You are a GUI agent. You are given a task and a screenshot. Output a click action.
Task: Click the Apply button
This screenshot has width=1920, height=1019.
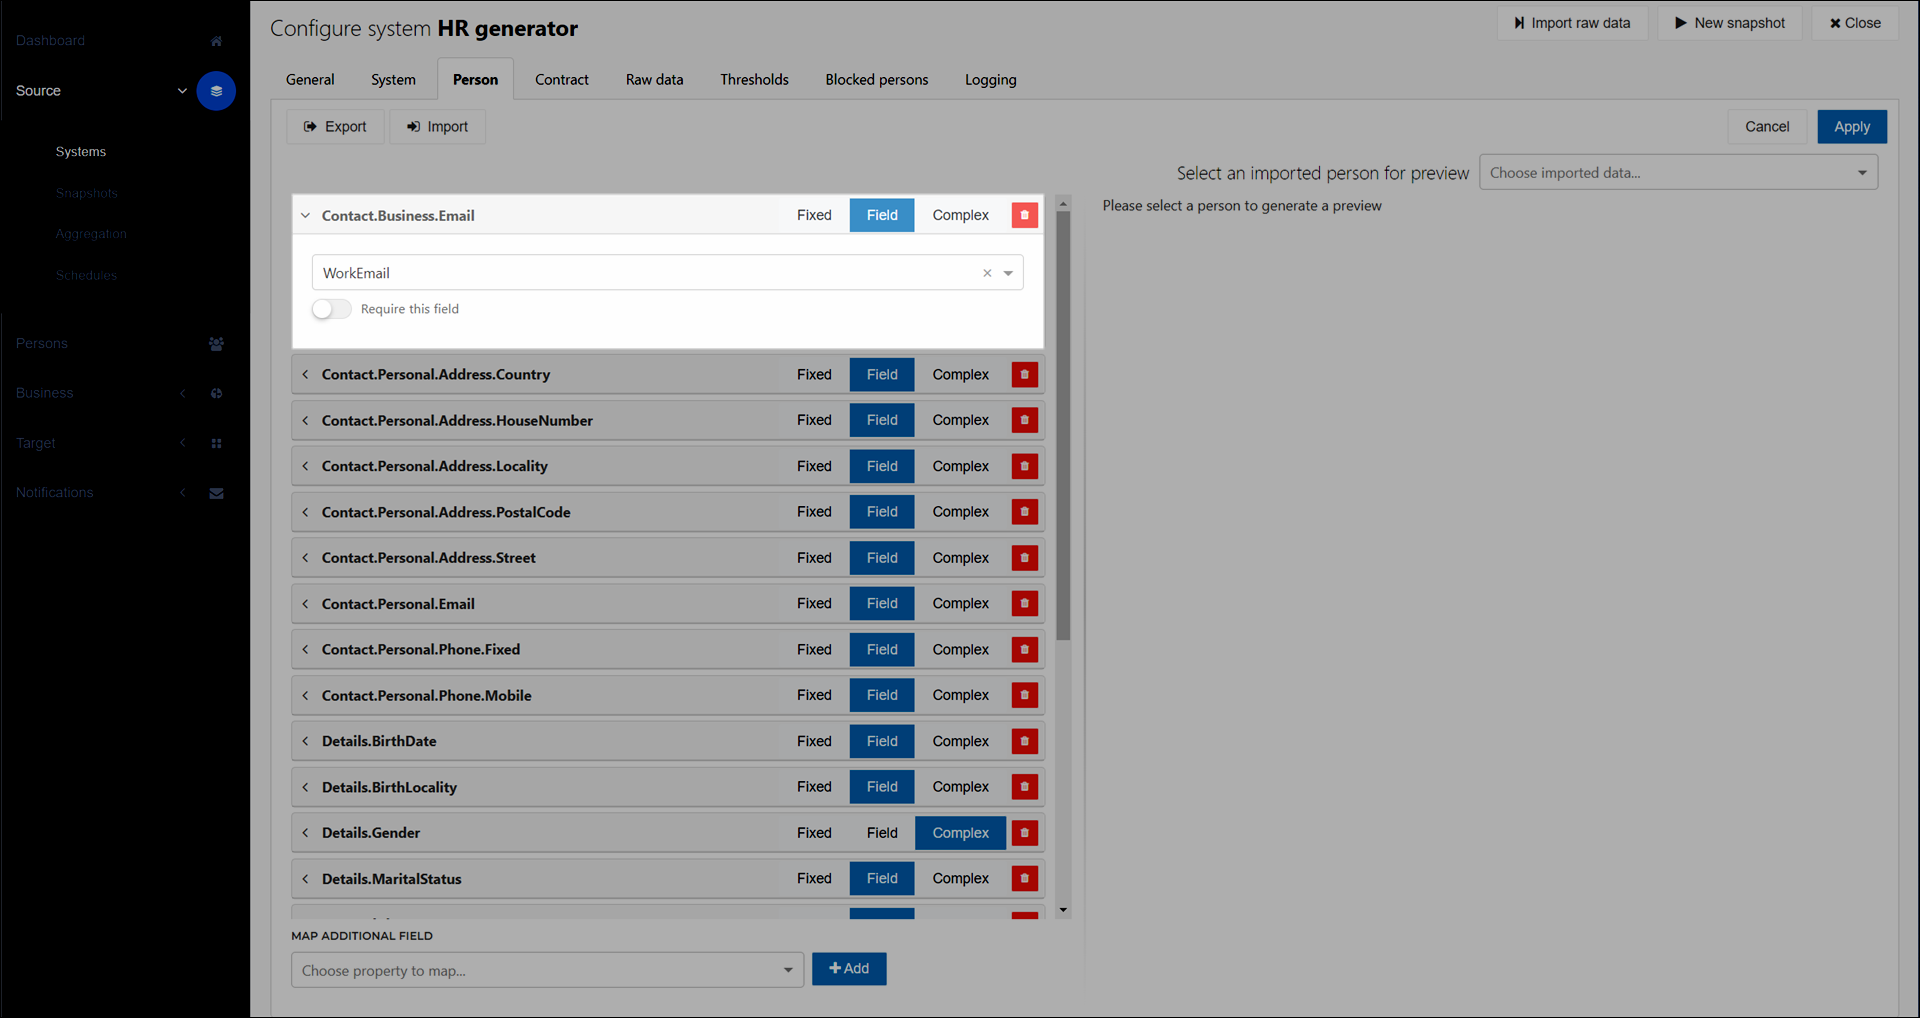coord(1851,127)
